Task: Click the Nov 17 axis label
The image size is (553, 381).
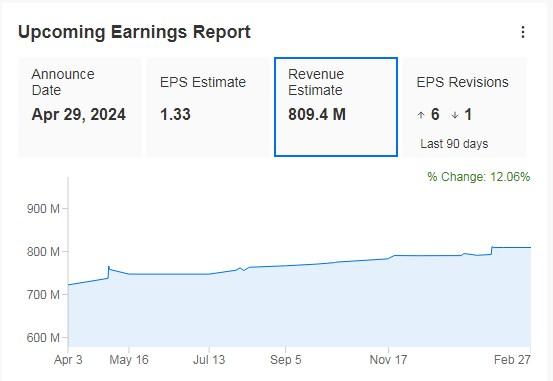Action: pyautogui.click(x=388, y=360)
